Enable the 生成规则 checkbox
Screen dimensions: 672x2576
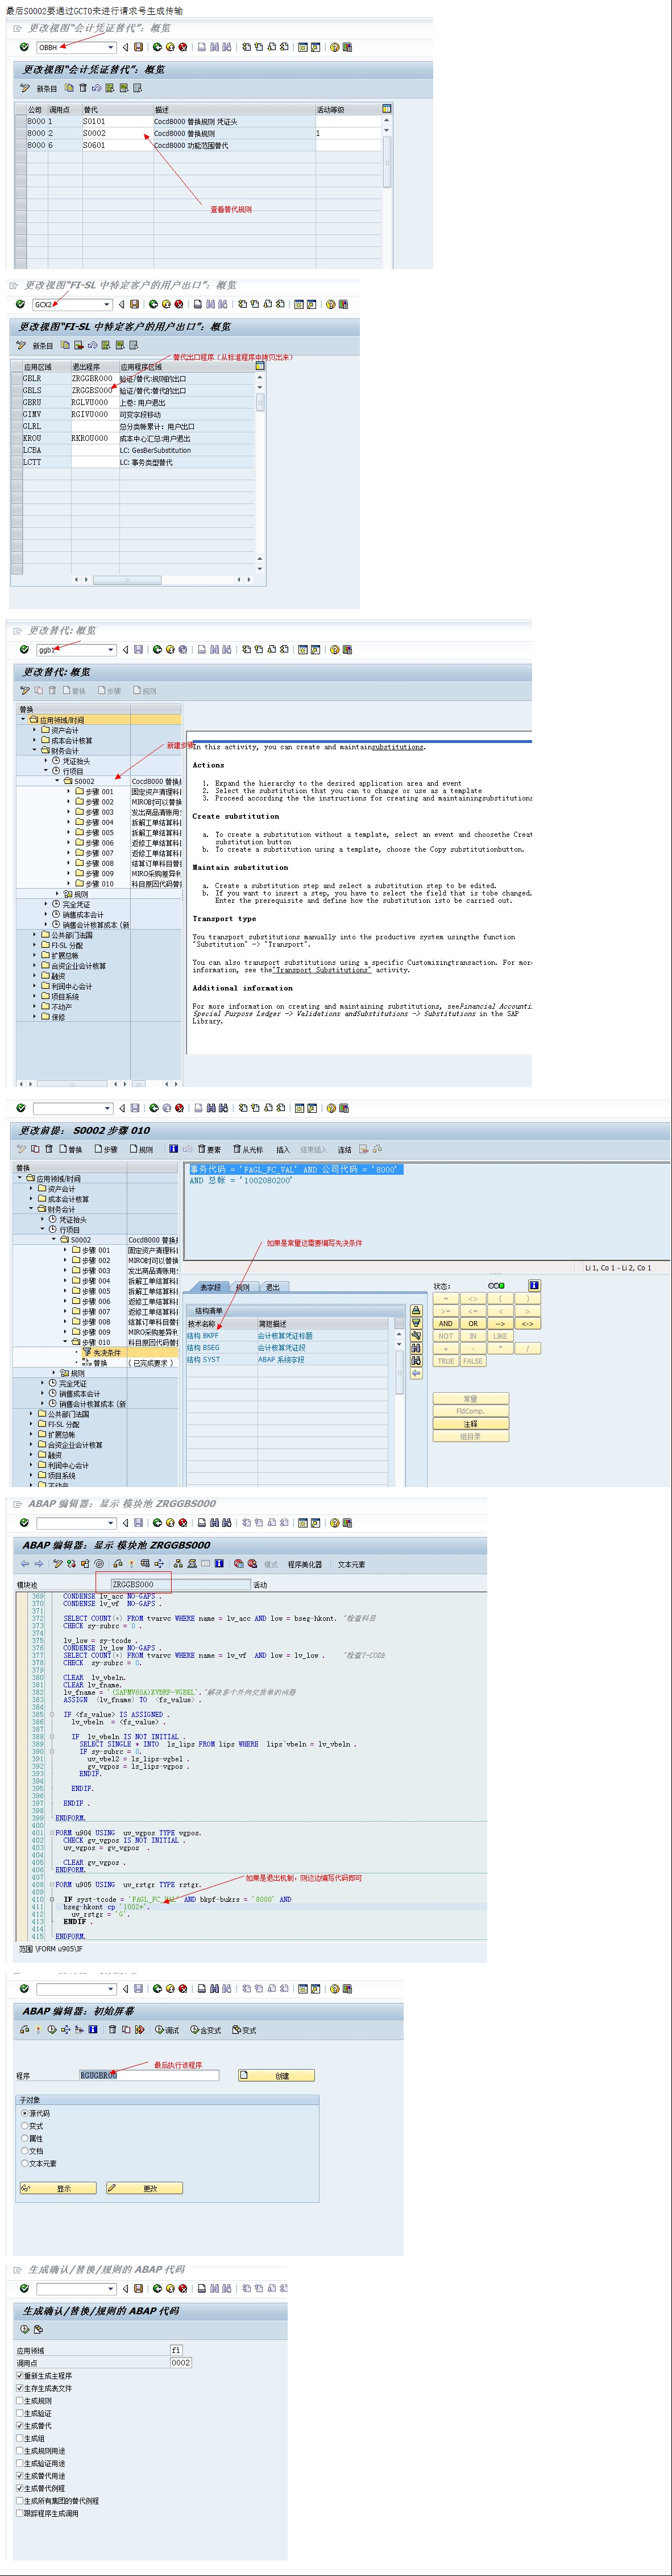20,2400
